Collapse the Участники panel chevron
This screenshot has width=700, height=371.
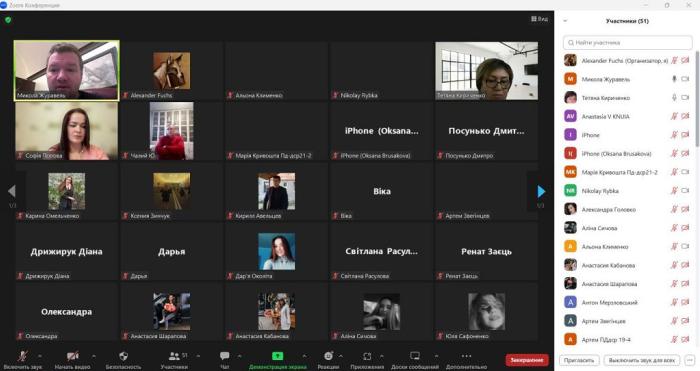[x=565, y=21]
